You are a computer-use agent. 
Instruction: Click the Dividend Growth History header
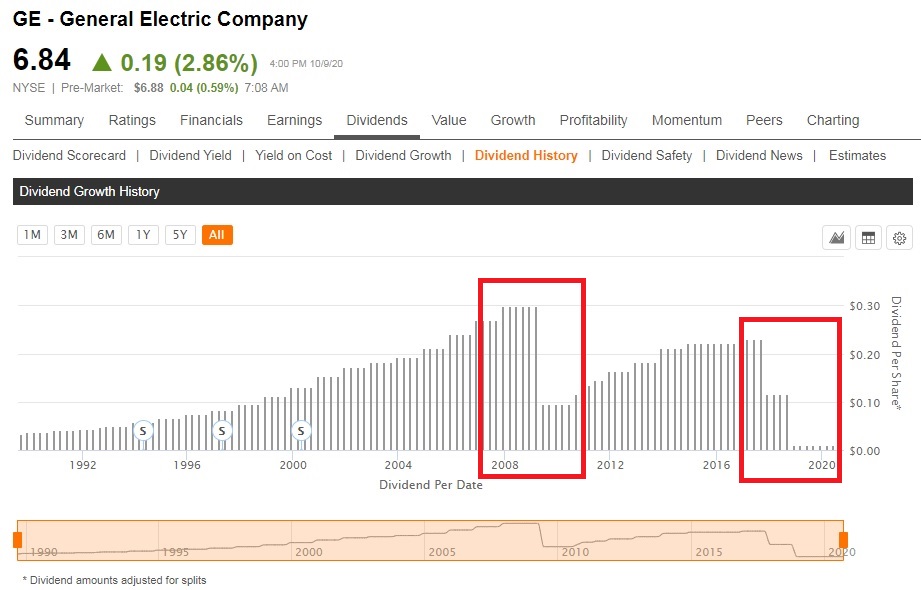(x=463, y=192)
